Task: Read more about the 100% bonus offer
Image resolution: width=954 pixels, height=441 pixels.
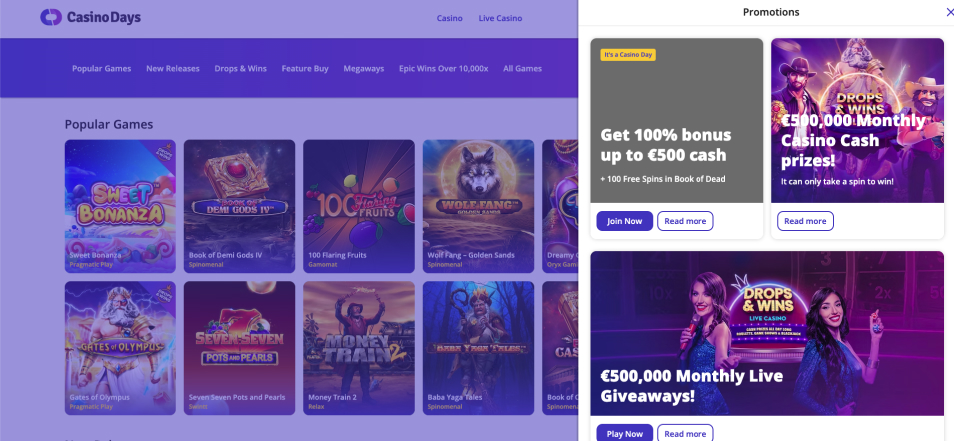Action: point(685,221)
